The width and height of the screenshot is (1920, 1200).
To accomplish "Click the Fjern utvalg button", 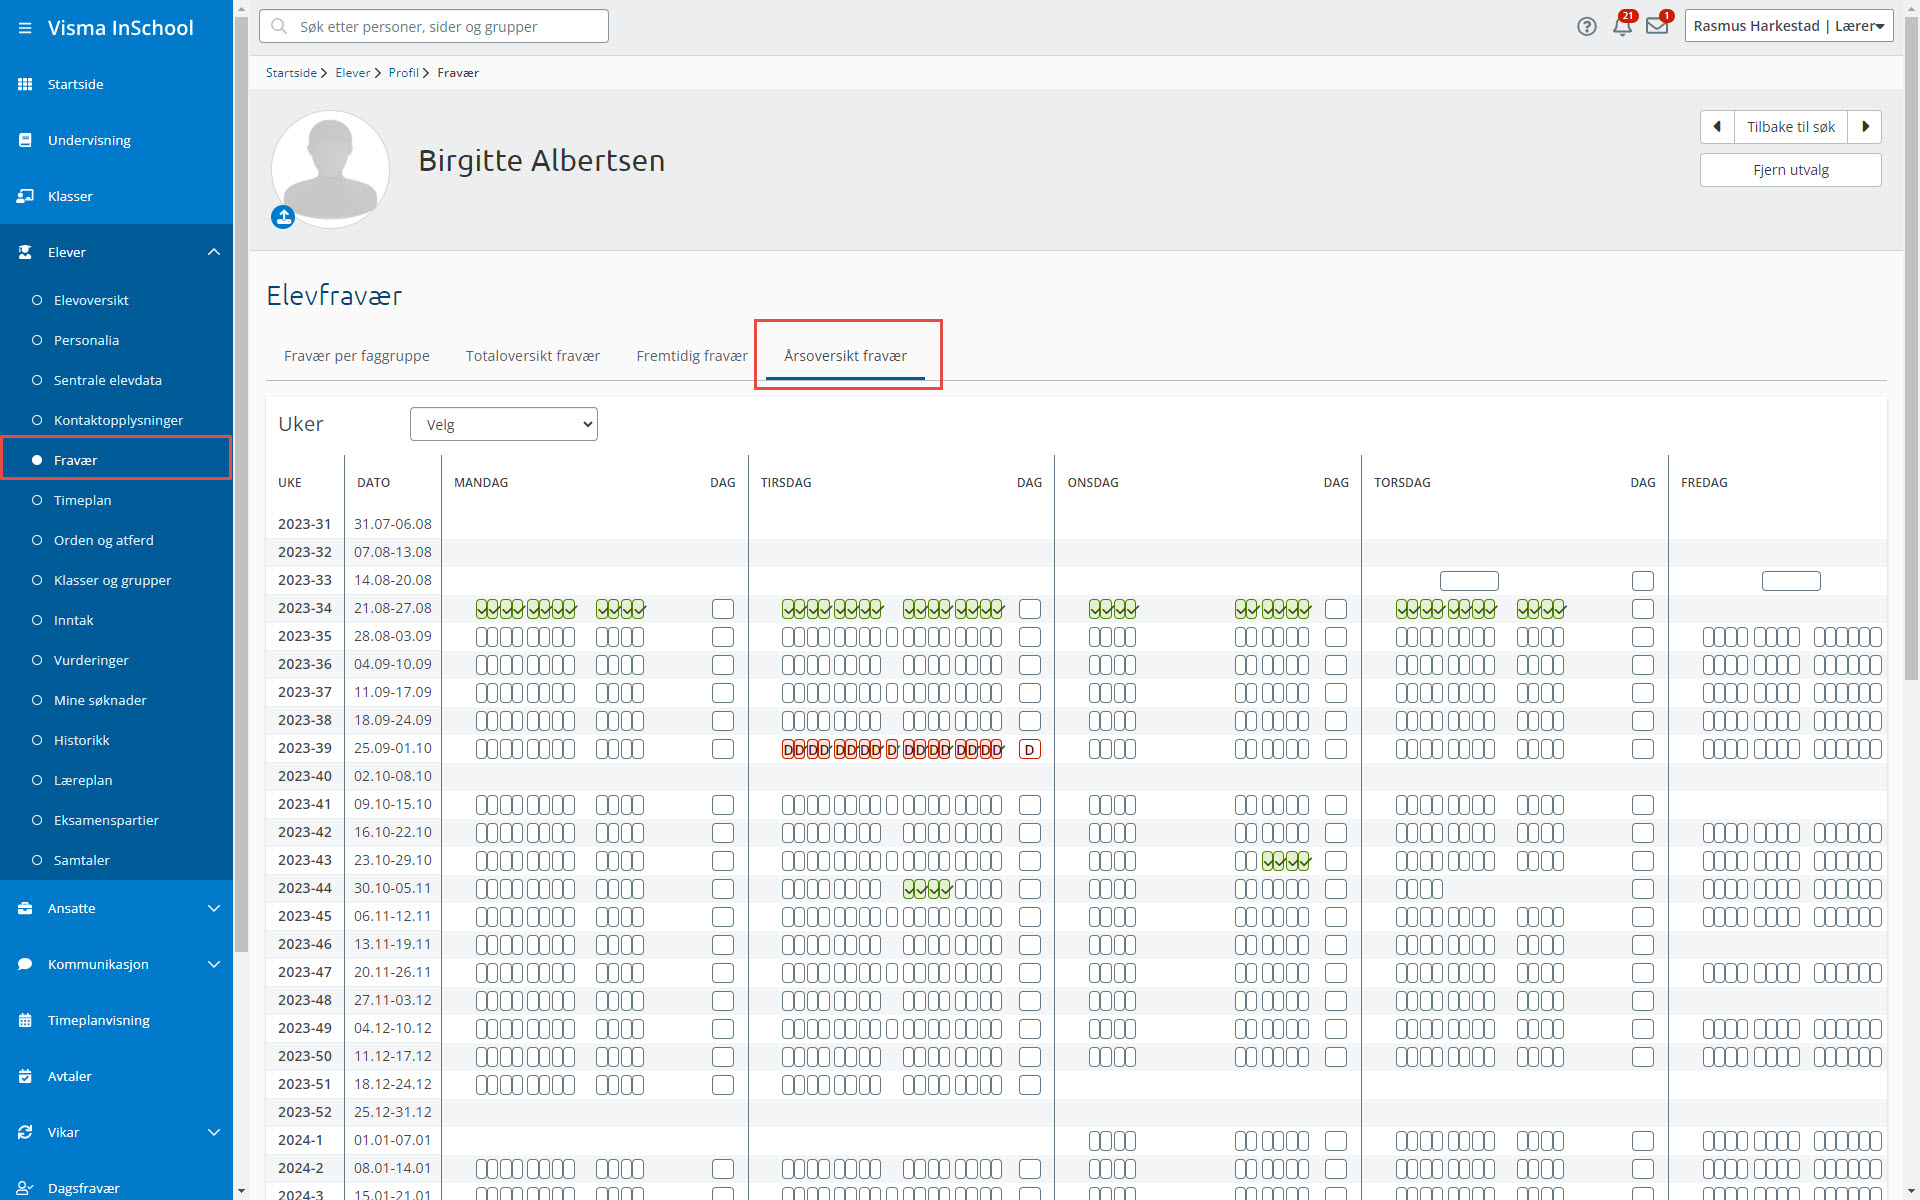I will click(x=1790, y=170).
